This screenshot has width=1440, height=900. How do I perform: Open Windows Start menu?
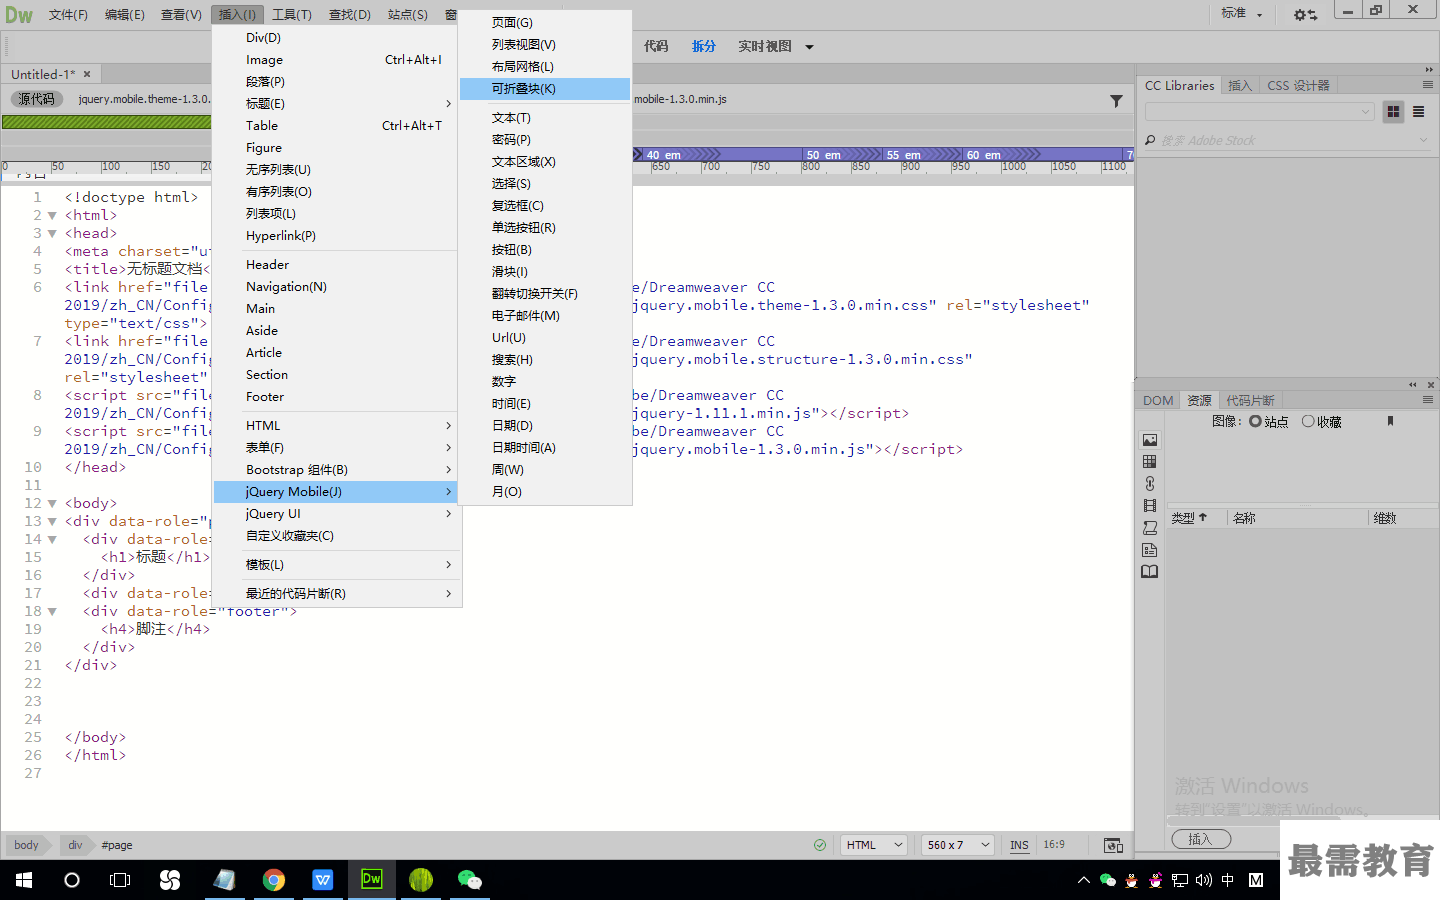tap(24, 880)
